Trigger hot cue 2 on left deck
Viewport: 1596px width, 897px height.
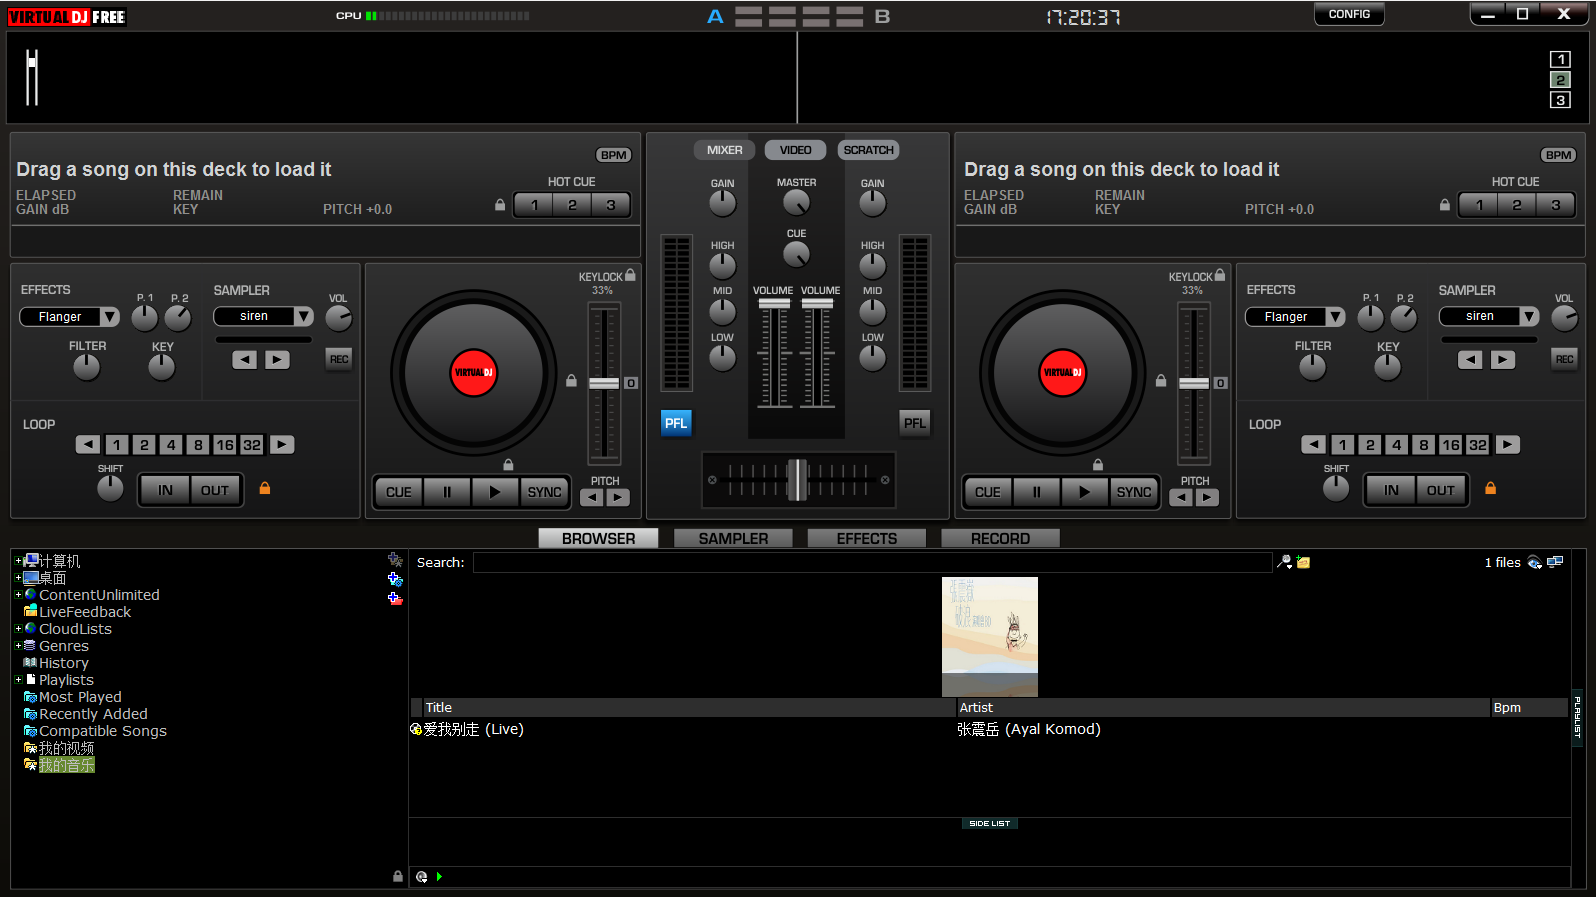[x=572, y=205]
